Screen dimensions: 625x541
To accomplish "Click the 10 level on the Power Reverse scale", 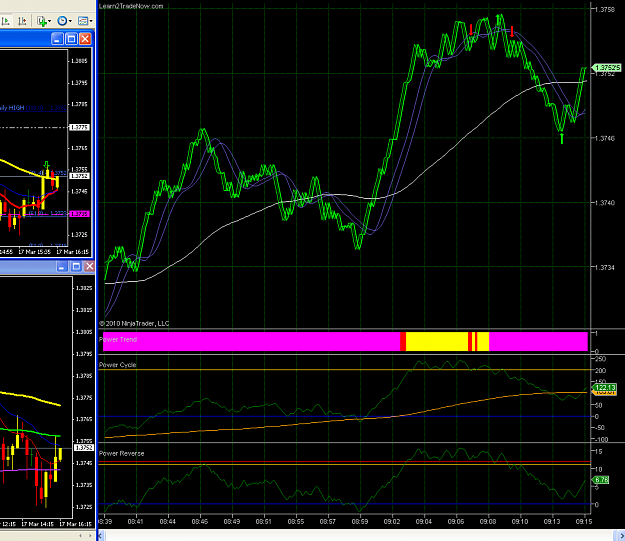I will pos(598,469).
